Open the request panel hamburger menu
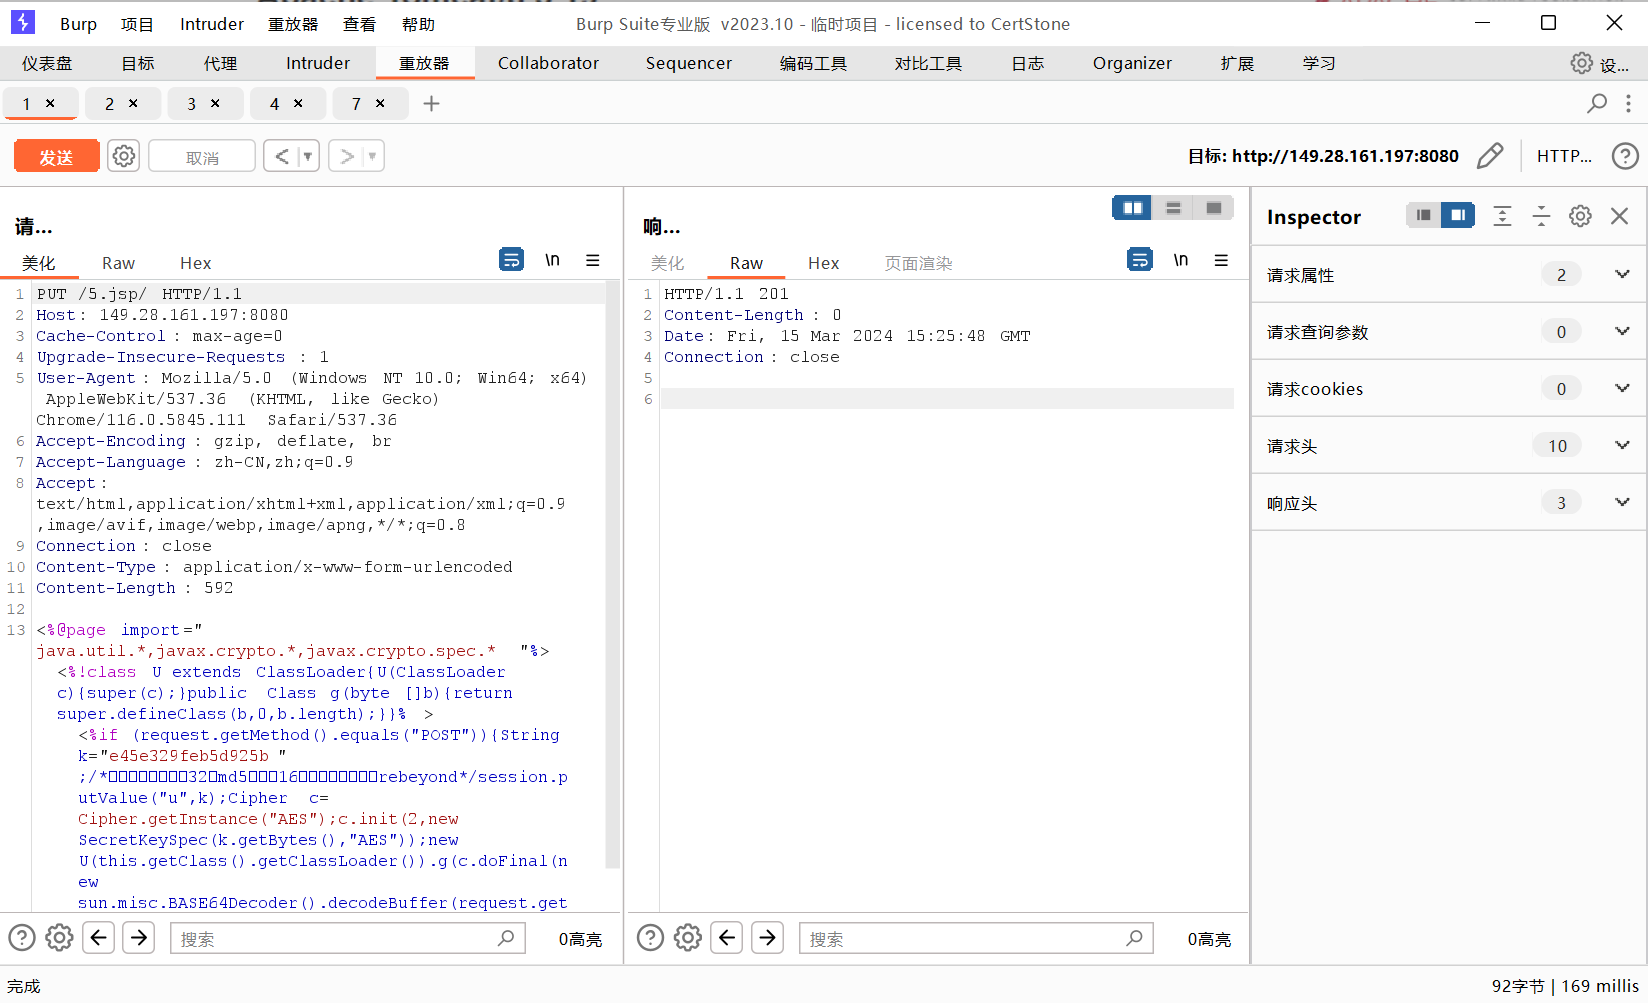The image size is (1648, 1003). pos(593,260)
